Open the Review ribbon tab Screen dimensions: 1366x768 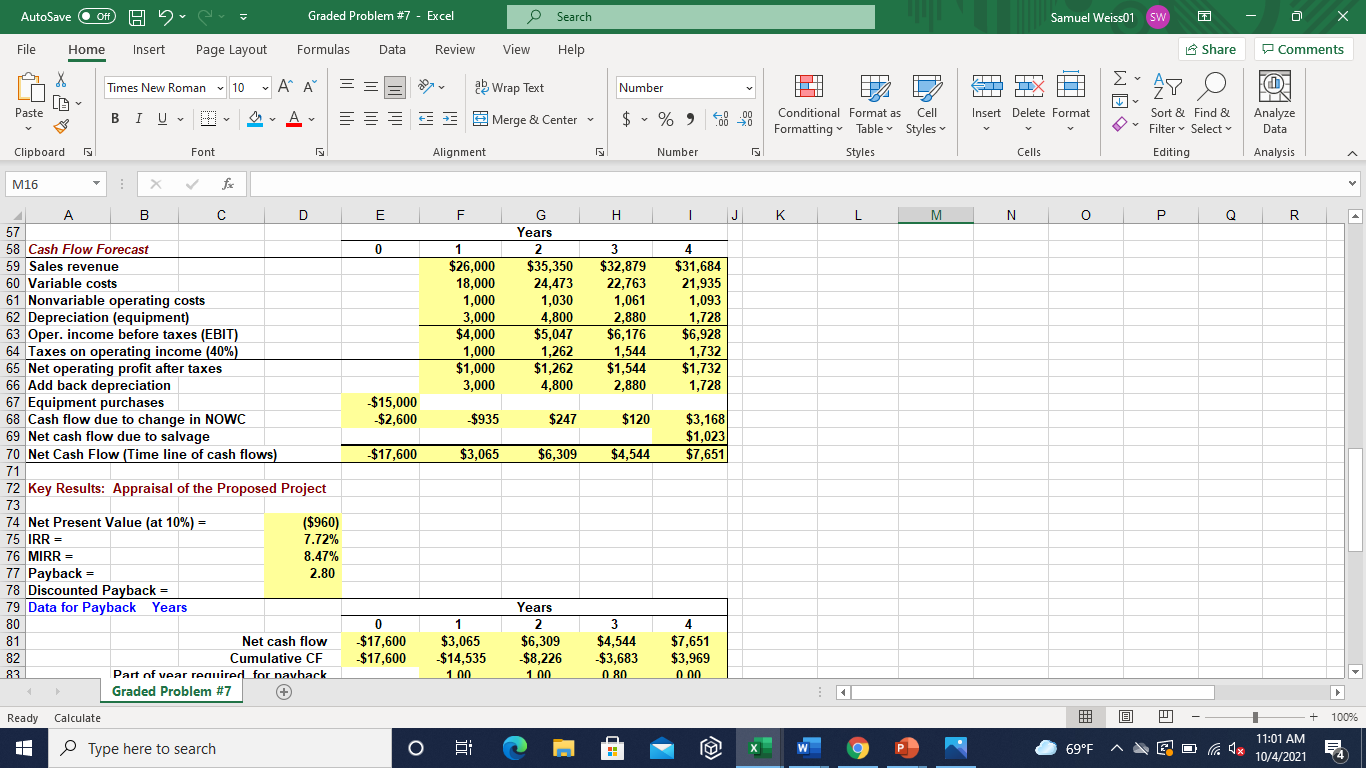point(454,49)
